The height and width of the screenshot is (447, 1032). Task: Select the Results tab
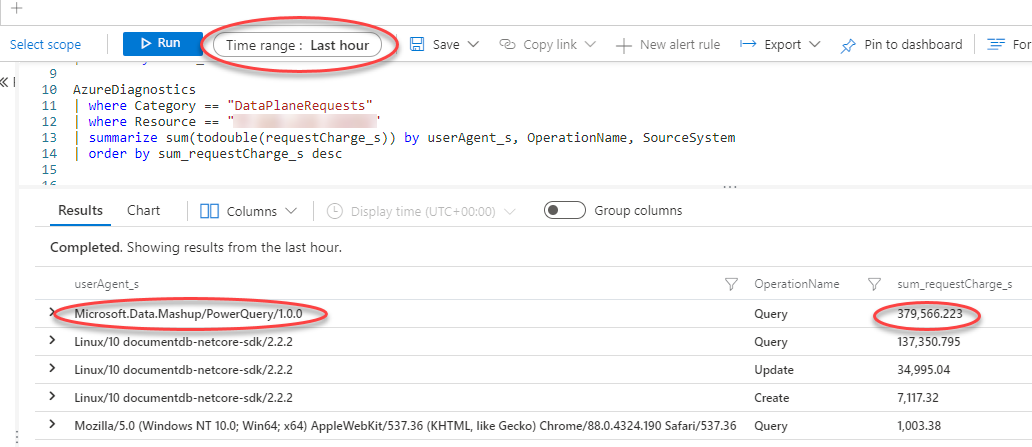tap(80, 211)
